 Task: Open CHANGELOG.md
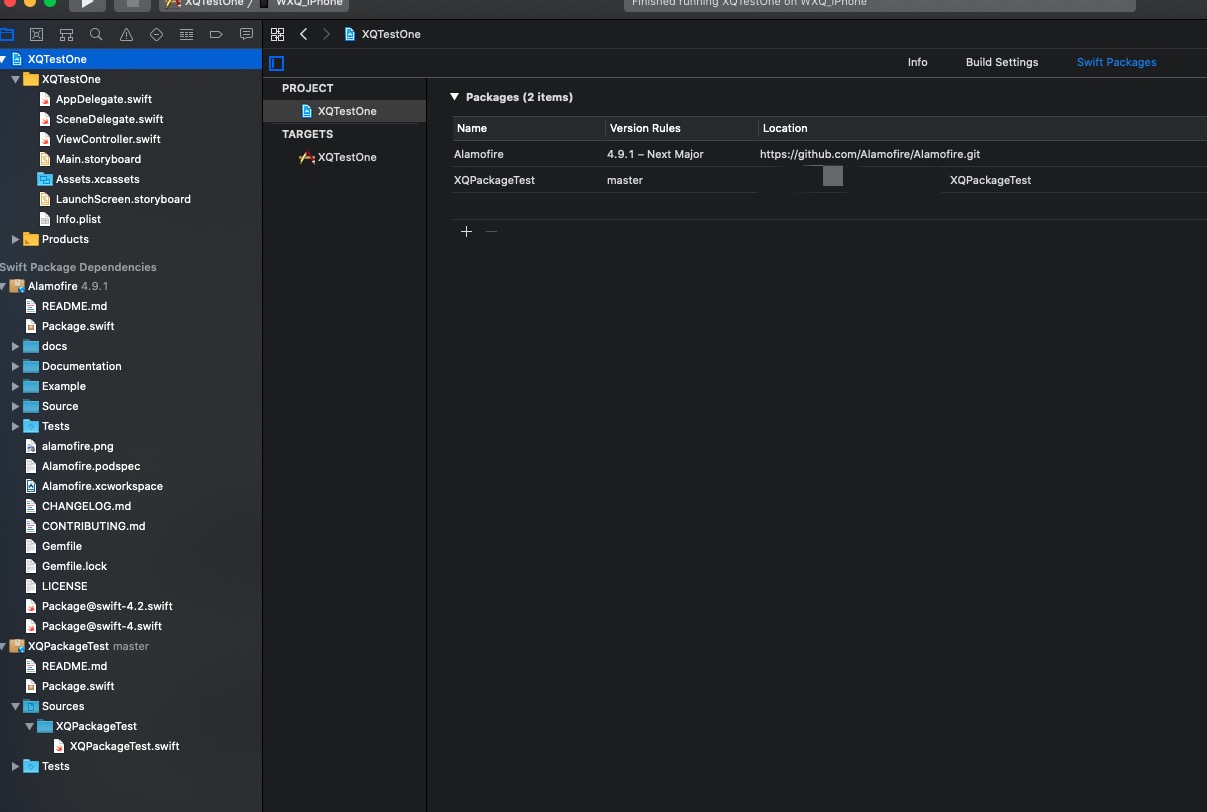(86, 506)
